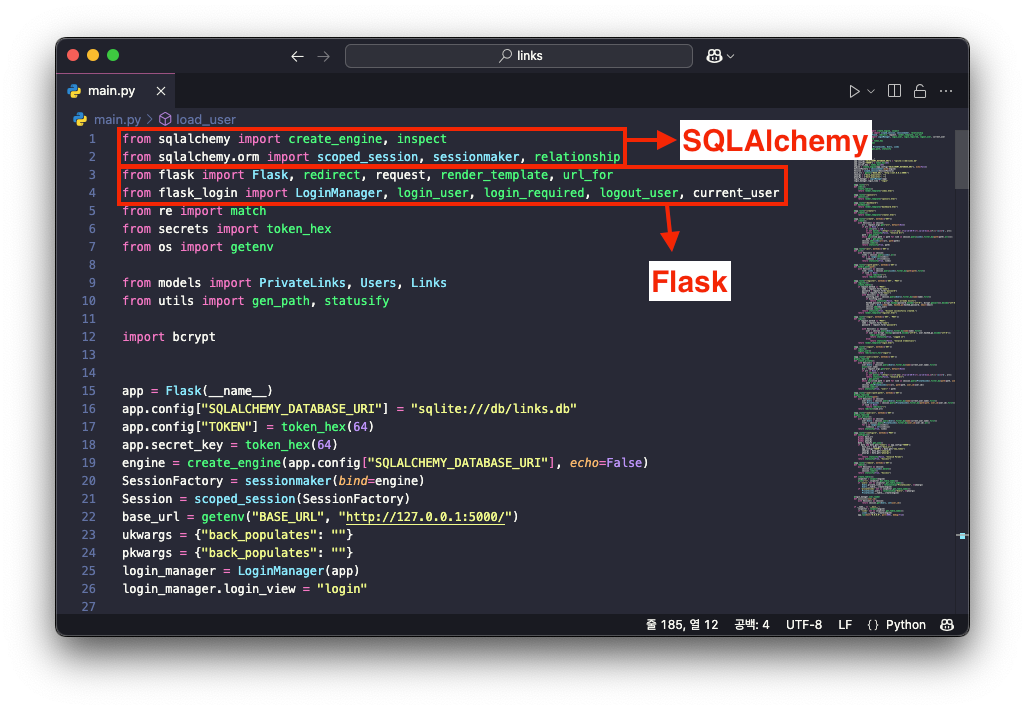Viewport: 1025px width, 710px height.
Task: Click the green zoom window button
Action: 113,56
